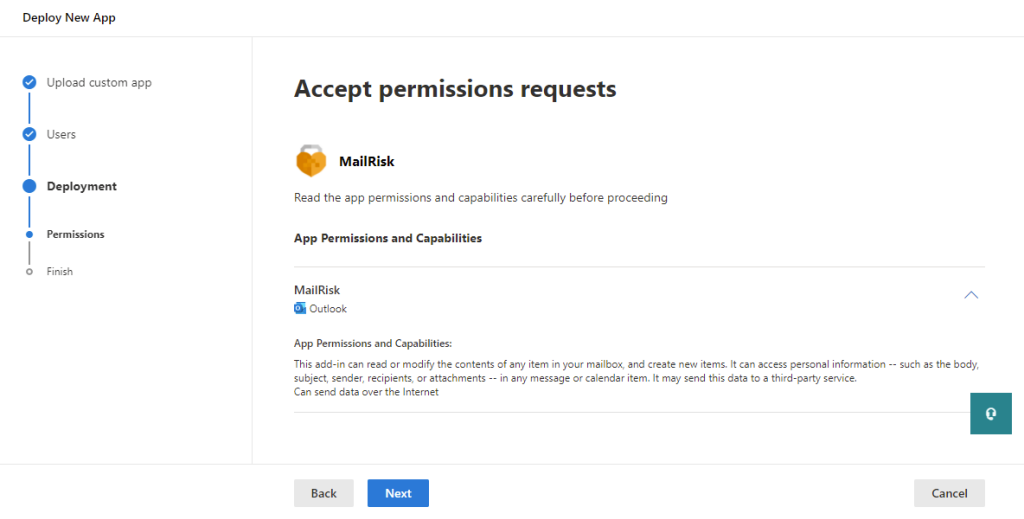Click the Users step checkmark icon
This screenshot has width=1024, height=519.
click(x=30, y=134)
